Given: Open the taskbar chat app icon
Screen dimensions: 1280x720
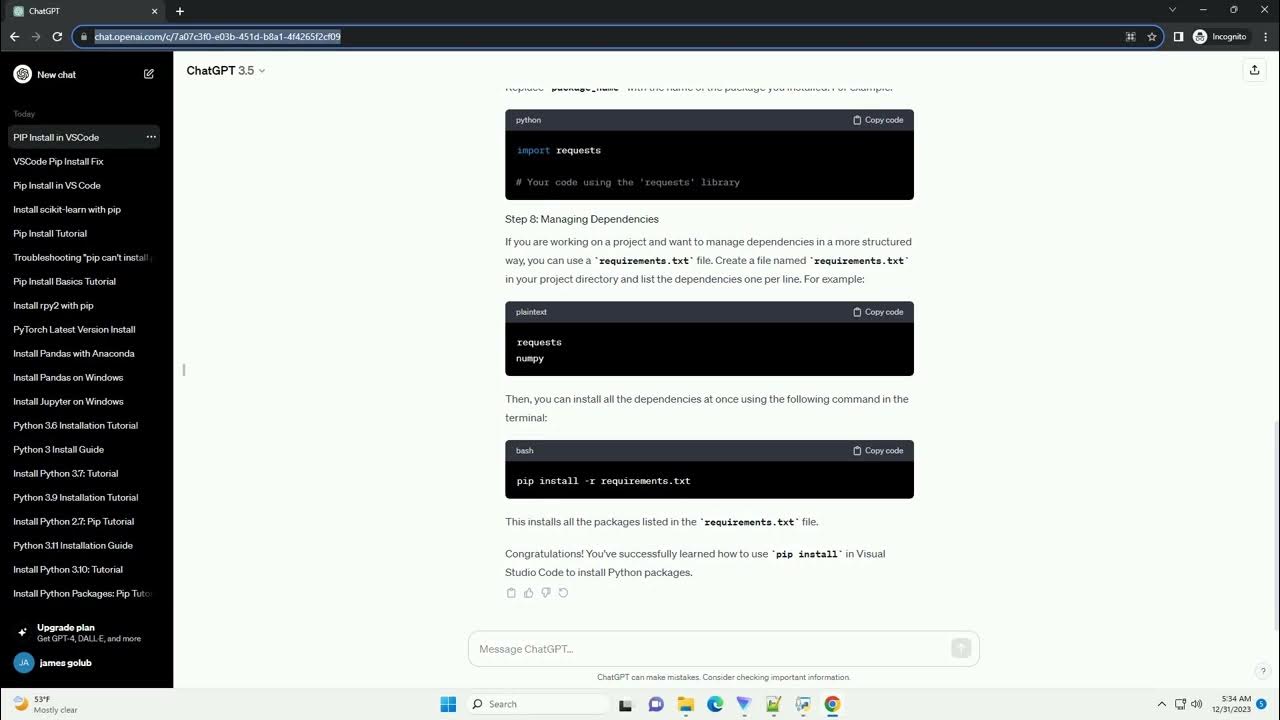Looking at the screenshot, I should coord(656,704).
